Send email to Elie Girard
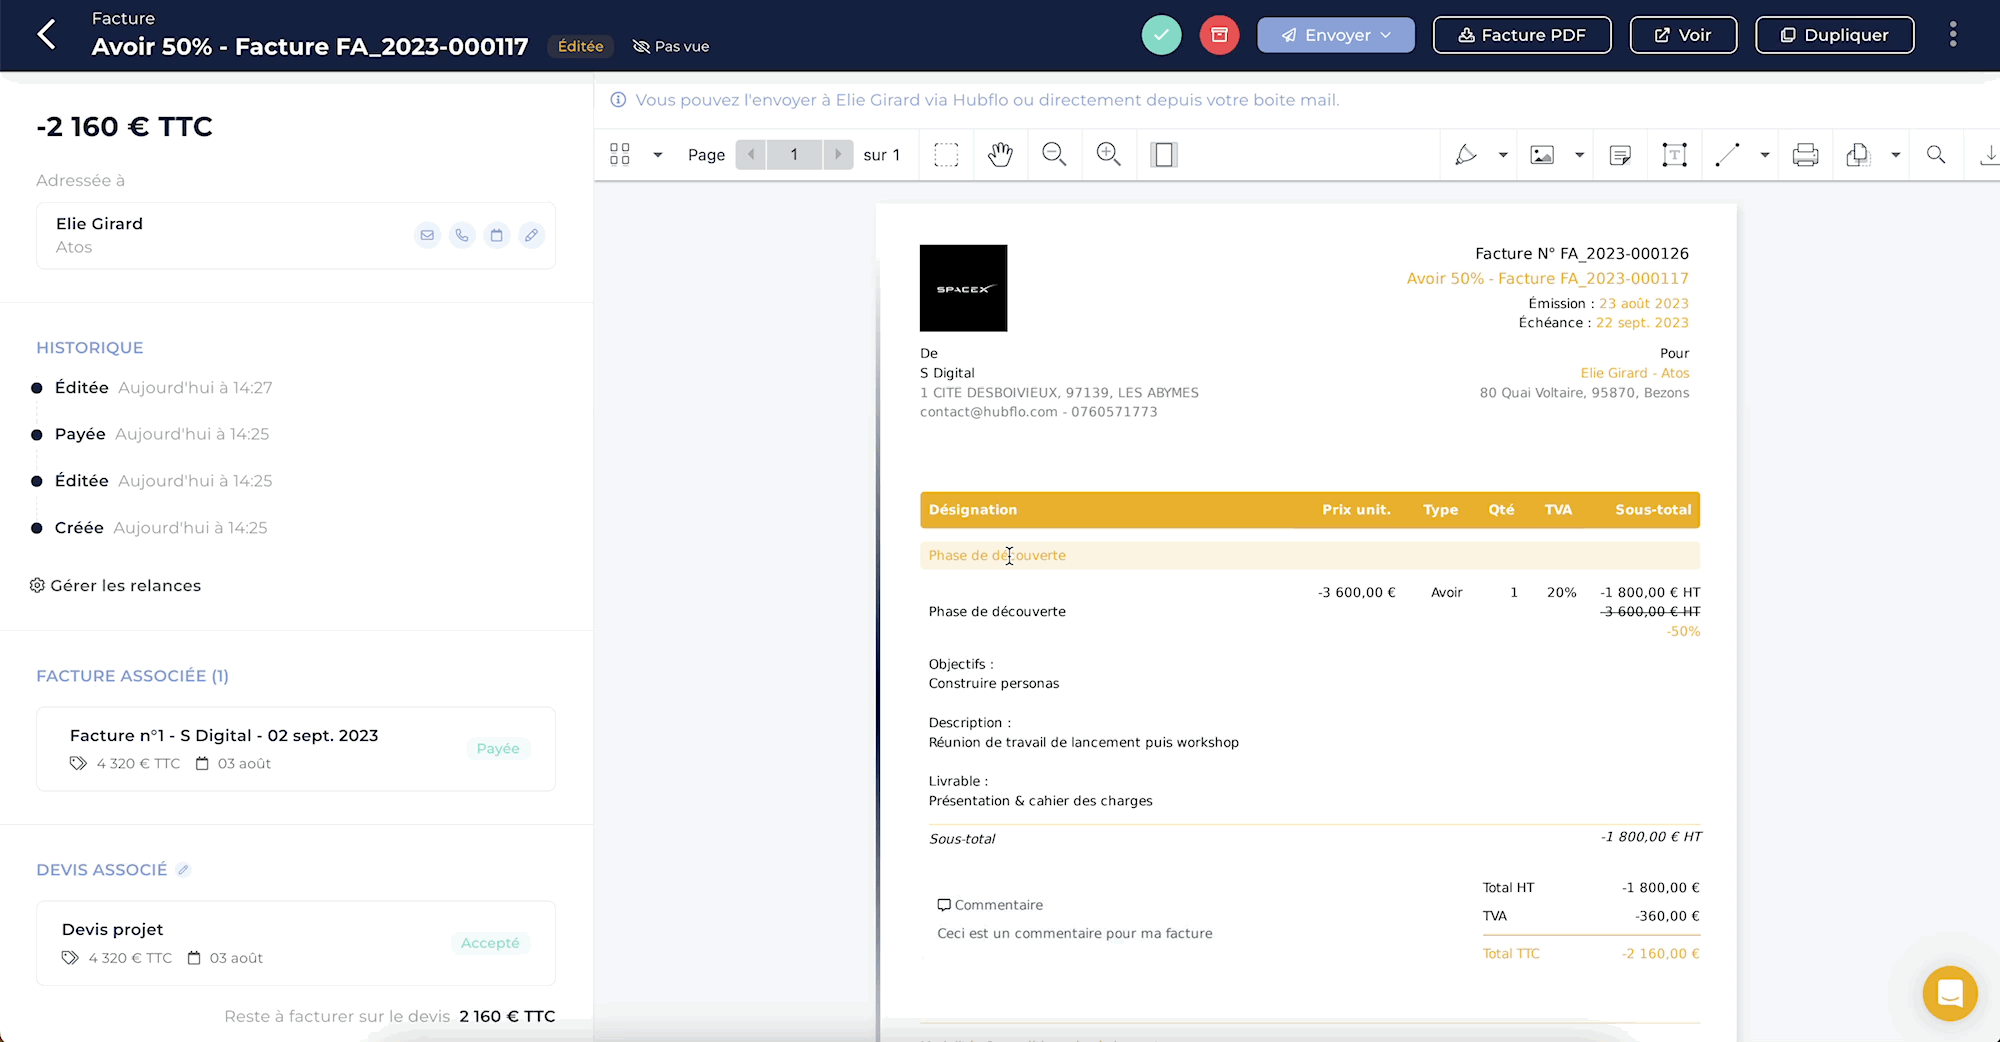2000x1042 pixels. click(x=427, y=235)
